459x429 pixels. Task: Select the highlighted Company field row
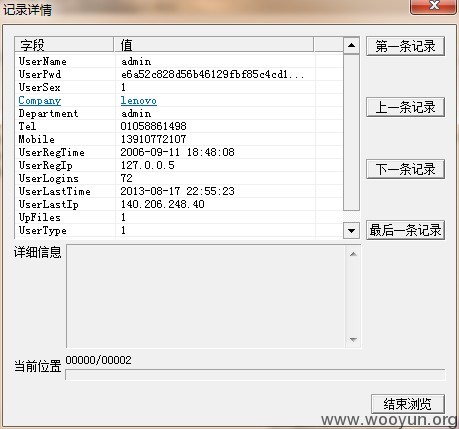[179, 100]
